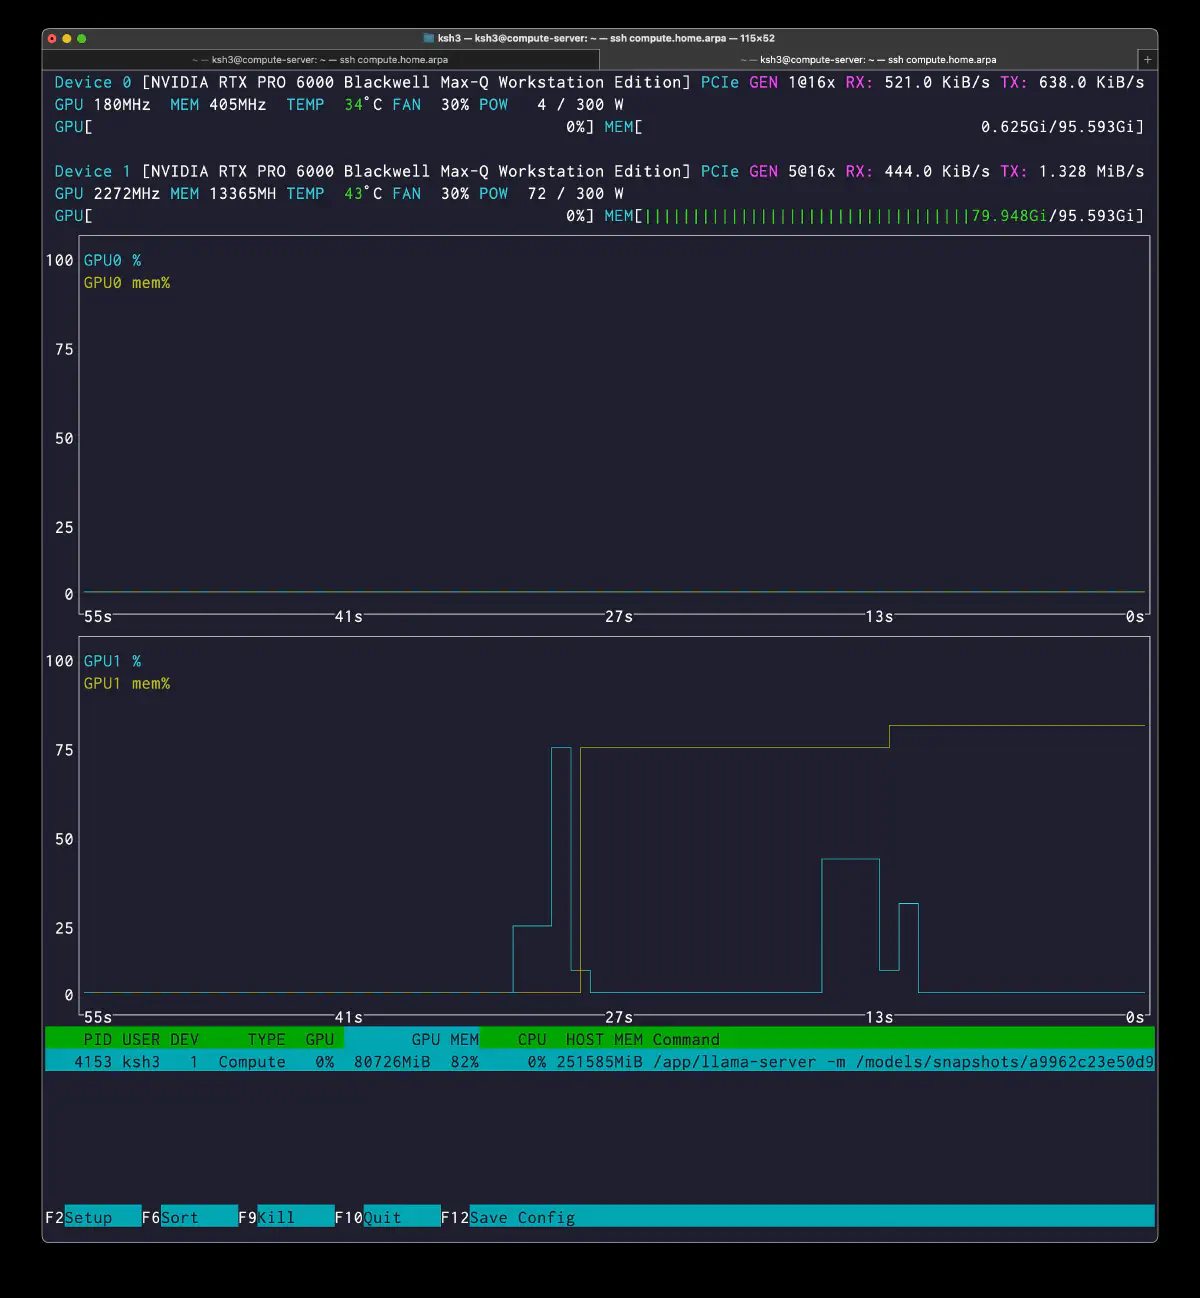Click the 4 / 300 W power reading
The image size is (1200, 1298).
click(580, 104)
